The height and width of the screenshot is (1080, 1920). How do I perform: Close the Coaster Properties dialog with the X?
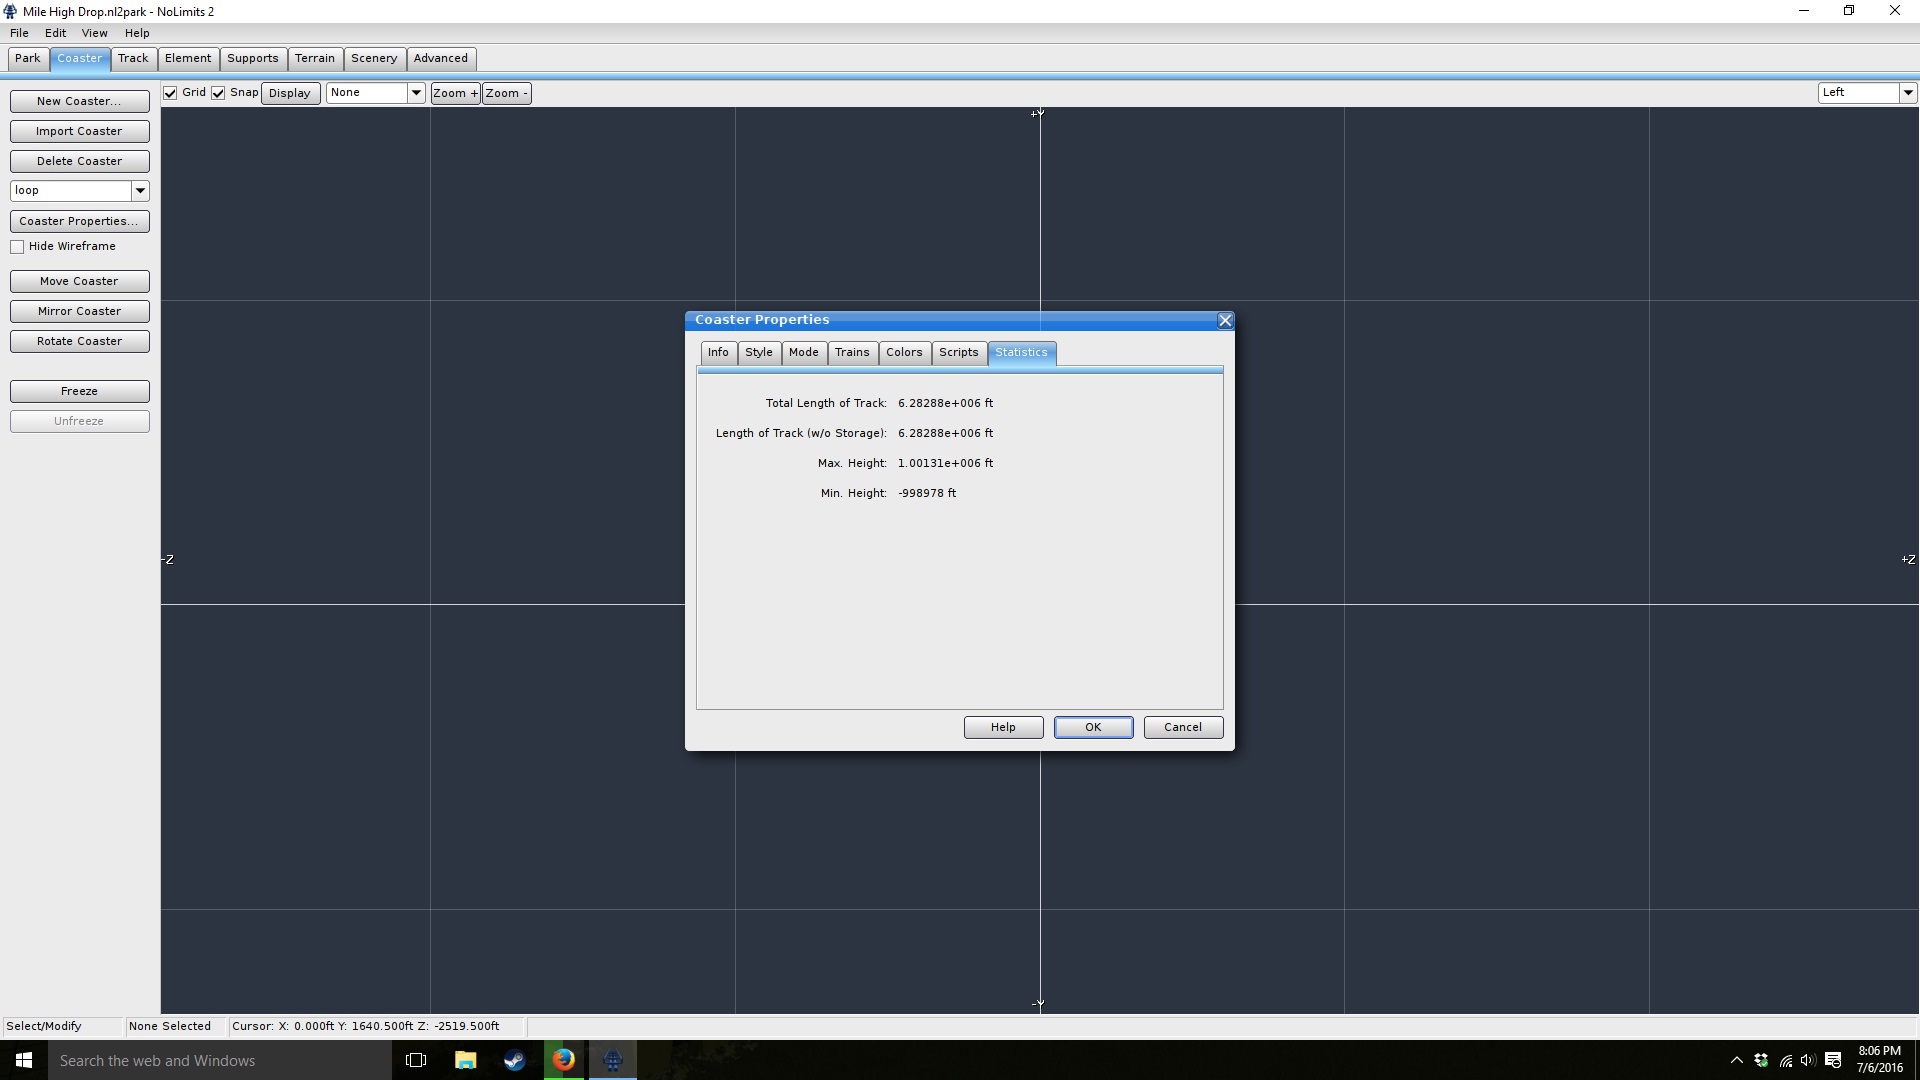tap(1224, 320)
